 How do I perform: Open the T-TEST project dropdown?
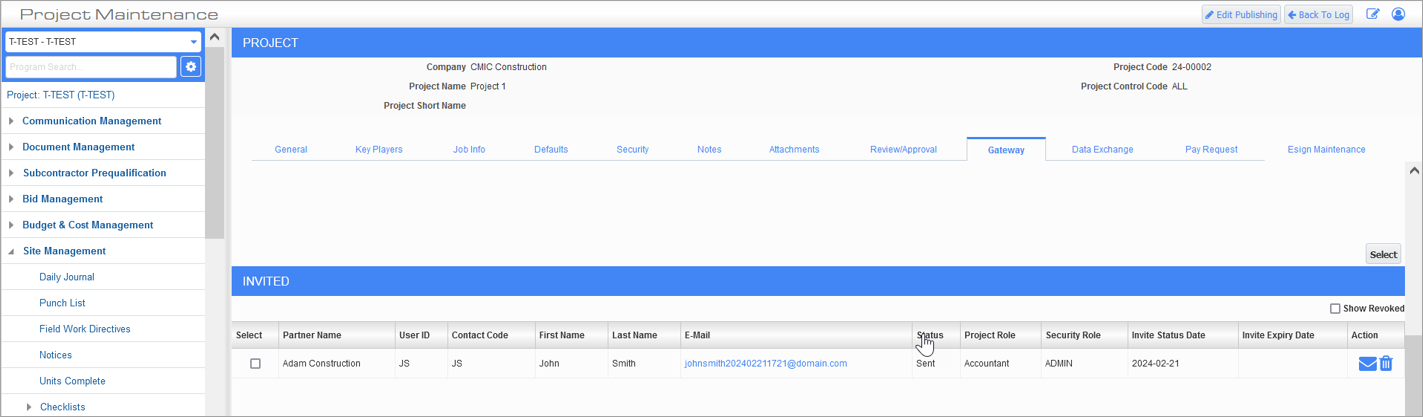click(x=103, y=42)
